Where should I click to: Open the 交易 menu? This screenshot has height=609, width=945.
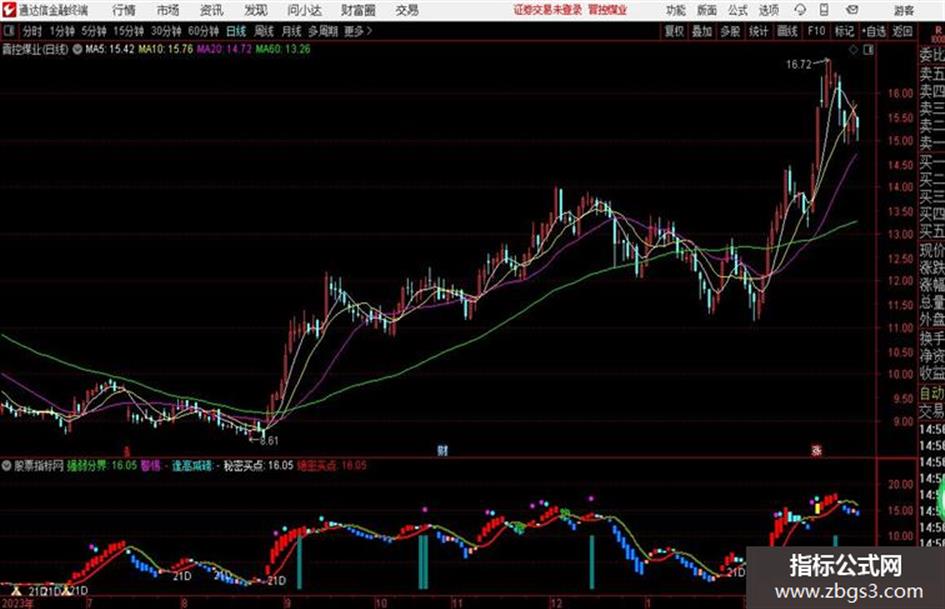(x=407, y=10)
